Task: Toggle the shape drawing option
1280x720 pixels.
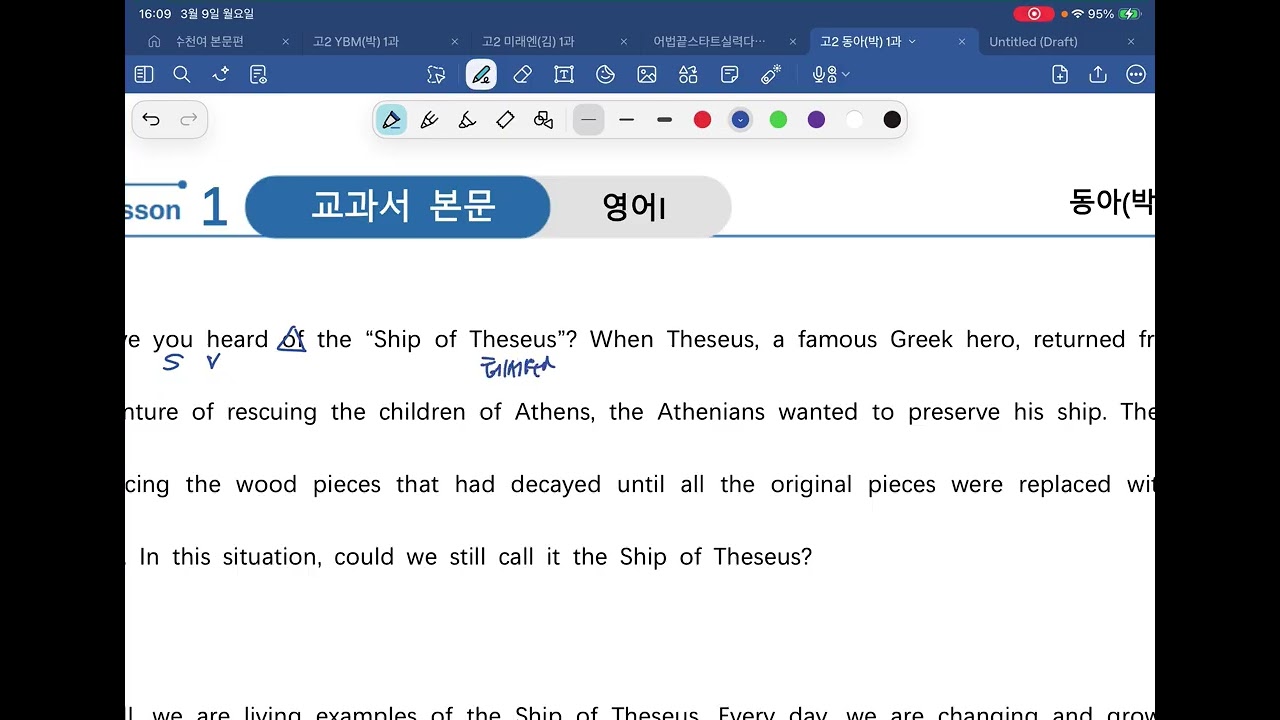Action: 543,120
